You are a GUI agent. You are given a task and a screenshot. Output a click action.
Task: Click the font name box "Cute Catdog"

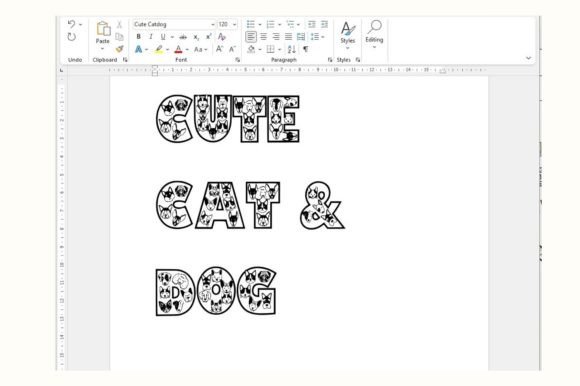[171, 24]
